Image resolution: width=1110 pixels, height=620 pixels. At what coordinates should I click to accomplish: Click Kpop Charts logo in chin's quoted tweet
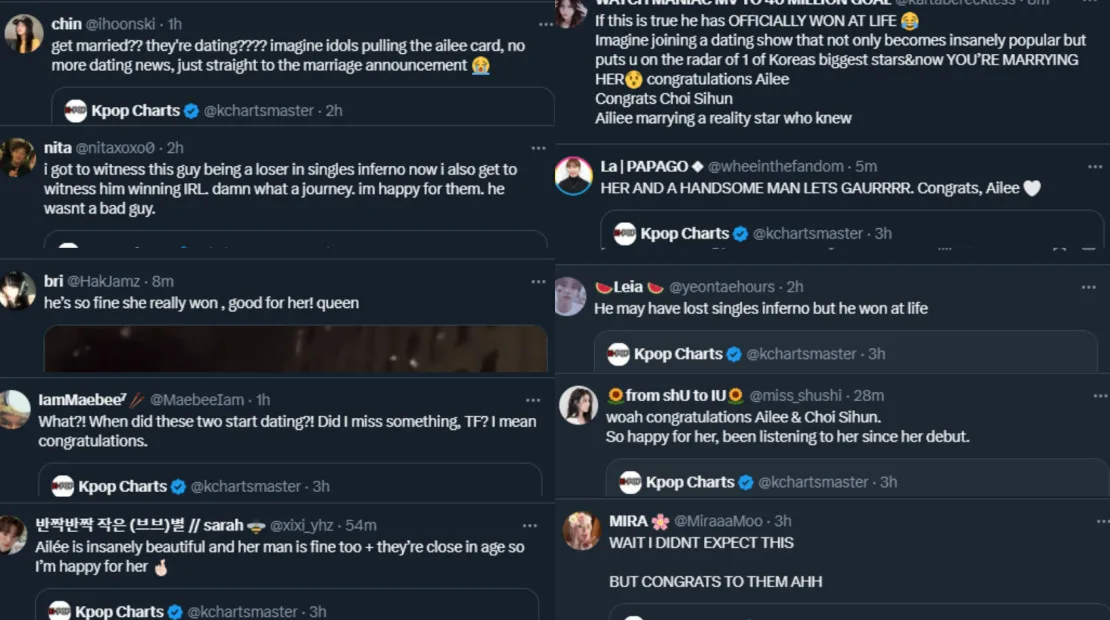[76, 111]
